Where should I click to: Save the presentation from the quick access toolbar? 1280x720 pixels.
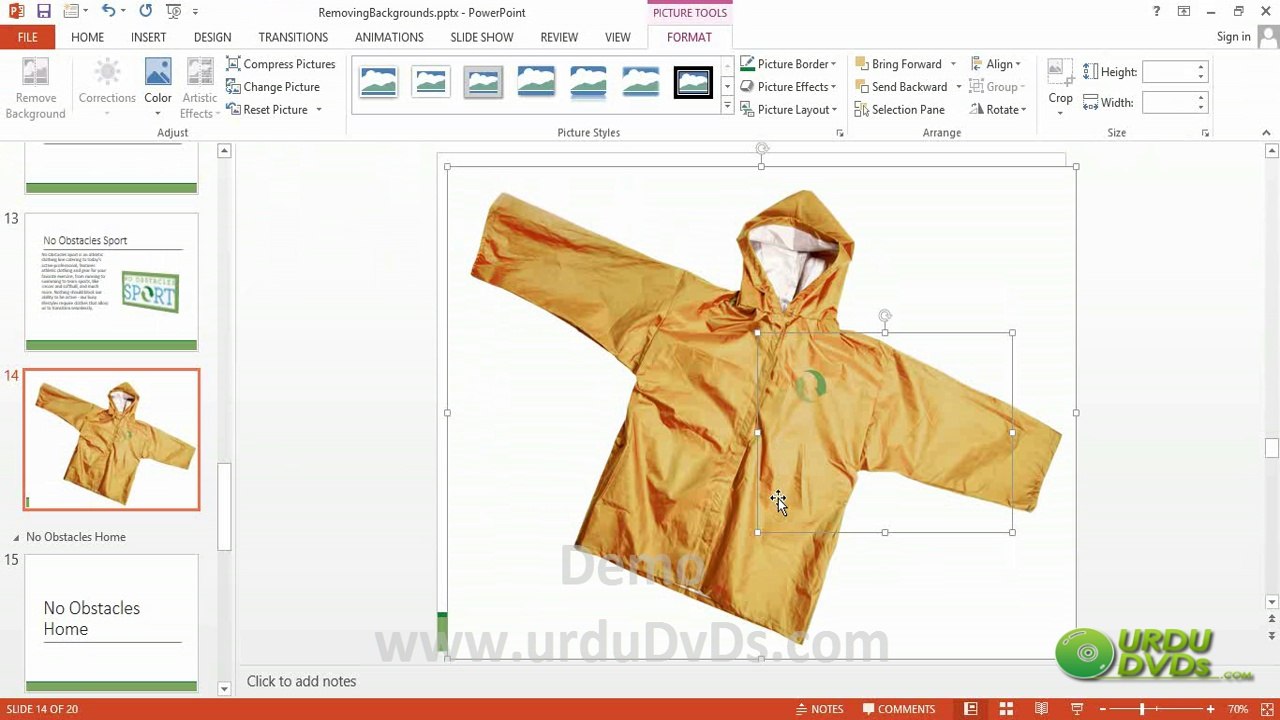tap(44, 12)
